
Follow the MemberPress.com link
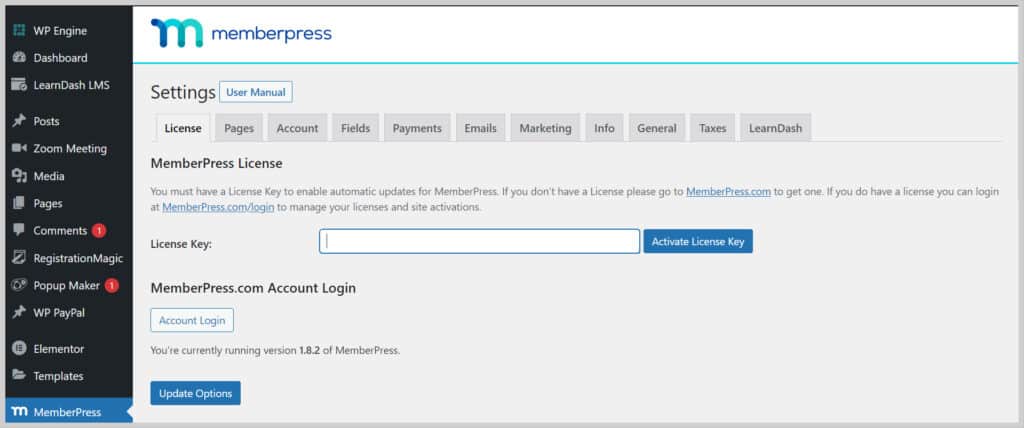(x=728, y=192)
